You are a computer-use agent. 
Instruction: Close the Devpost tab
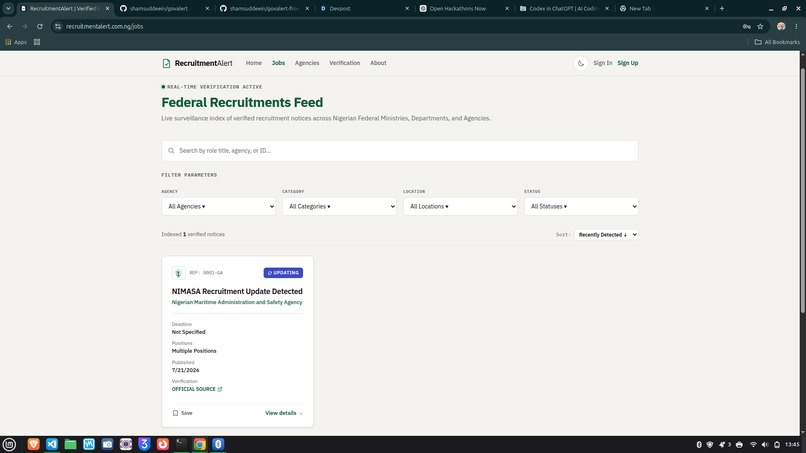(x=407, y=8)
